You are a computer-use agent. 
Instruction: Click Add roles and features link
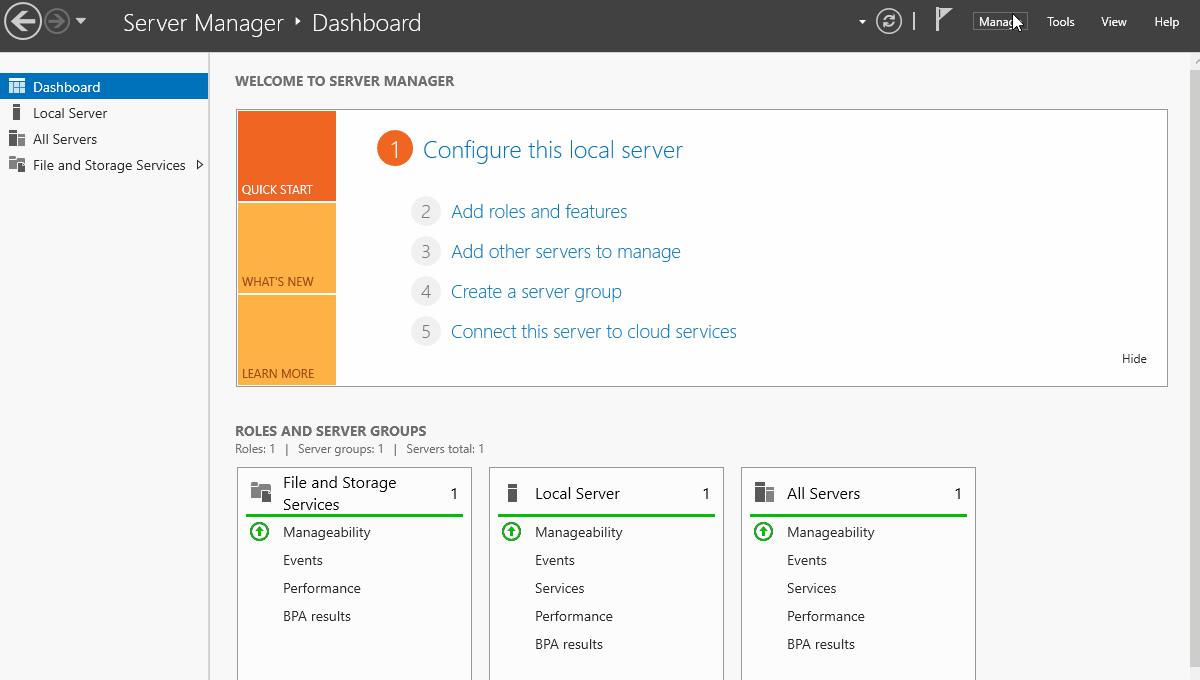tap(539, 211)
